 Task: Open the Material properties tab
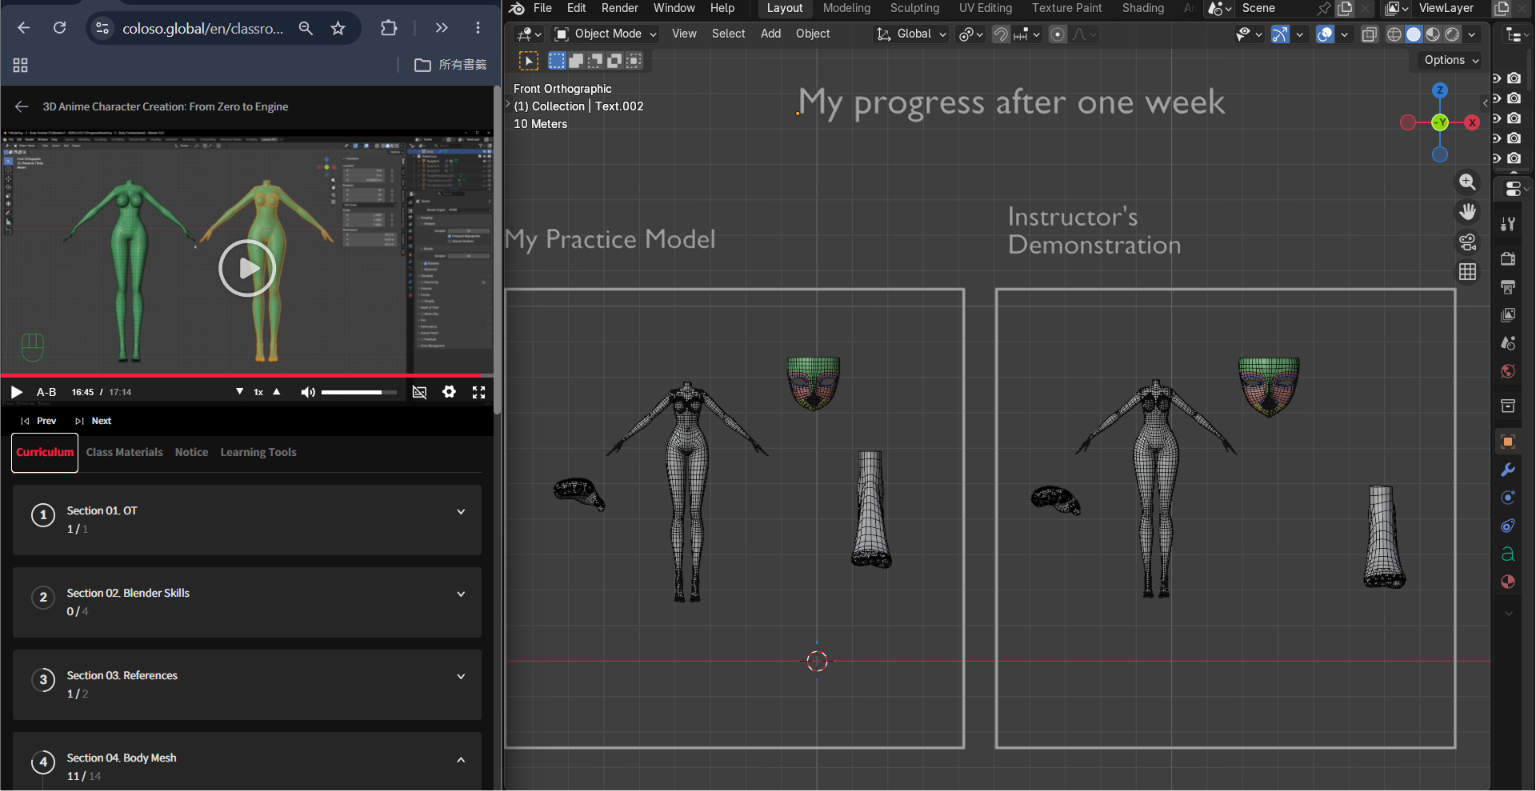click(x=1508, y=581)
